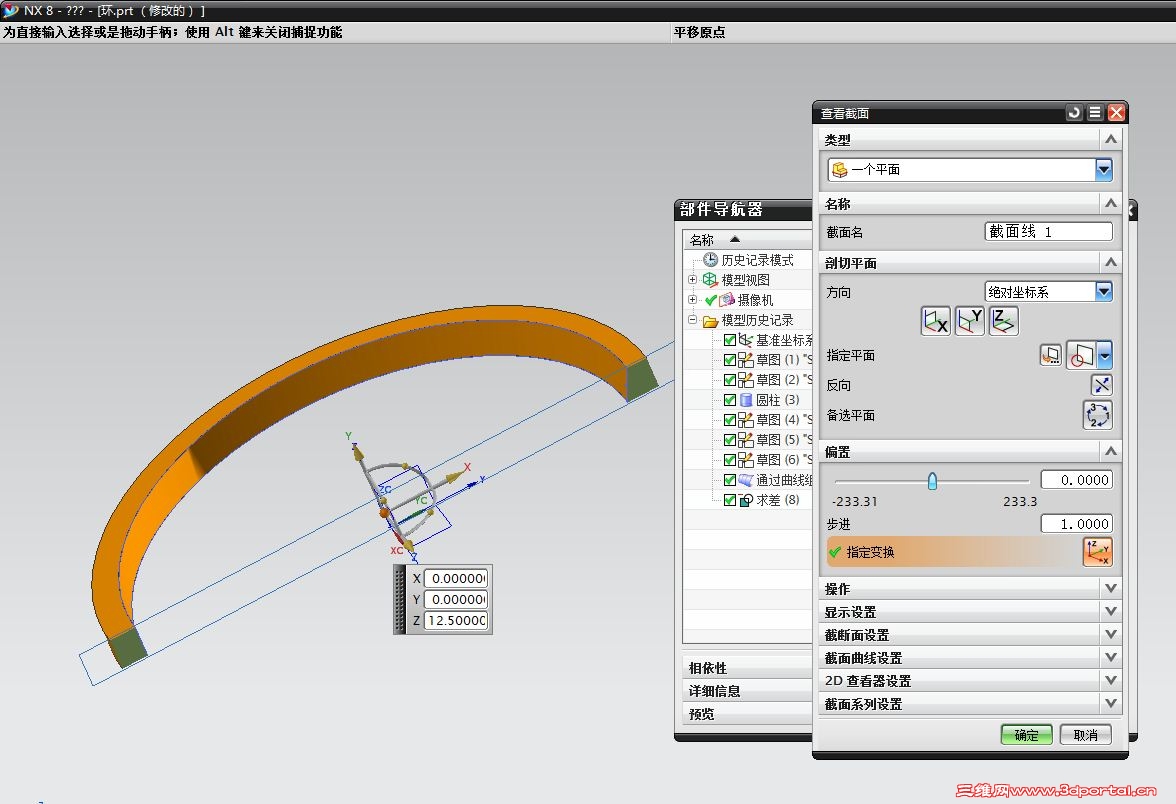Expand the 操作 section

[x=1111, y=589]
